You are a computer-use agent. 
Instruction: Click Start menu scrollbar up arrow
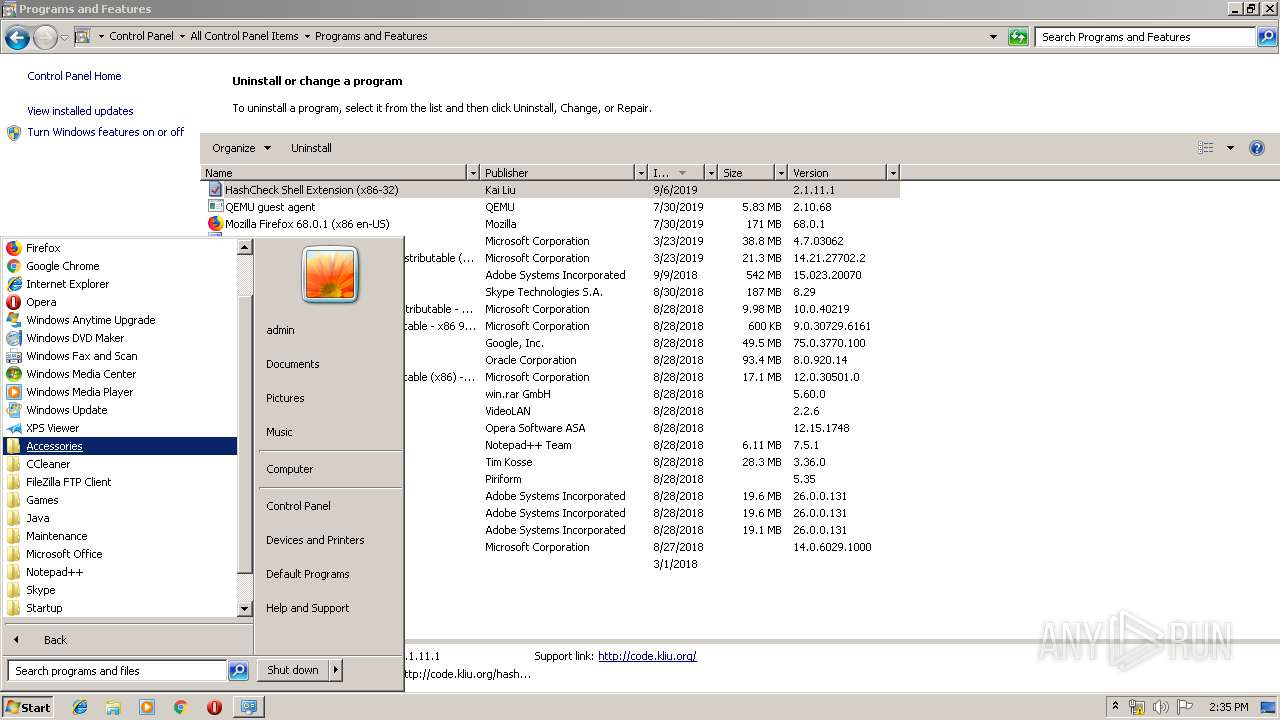pyautogui.click(x=244, y=247)
